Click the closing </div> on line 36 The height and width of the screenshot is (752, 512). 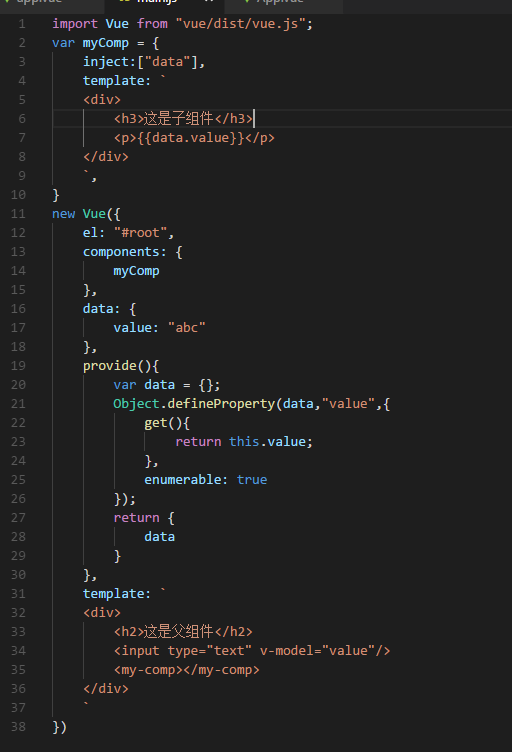[x=105, y=688]
